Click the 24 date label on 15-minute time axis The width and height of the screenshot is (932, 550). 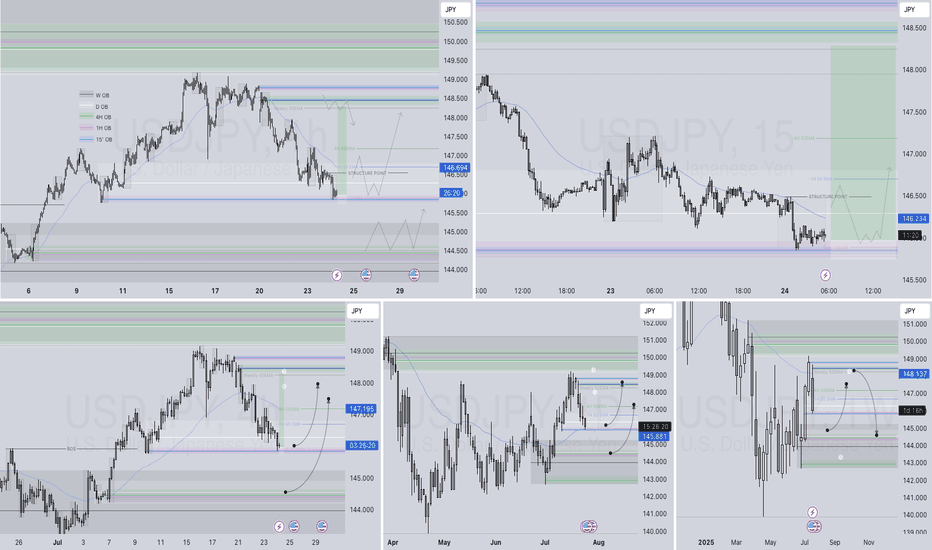[785, 291]
